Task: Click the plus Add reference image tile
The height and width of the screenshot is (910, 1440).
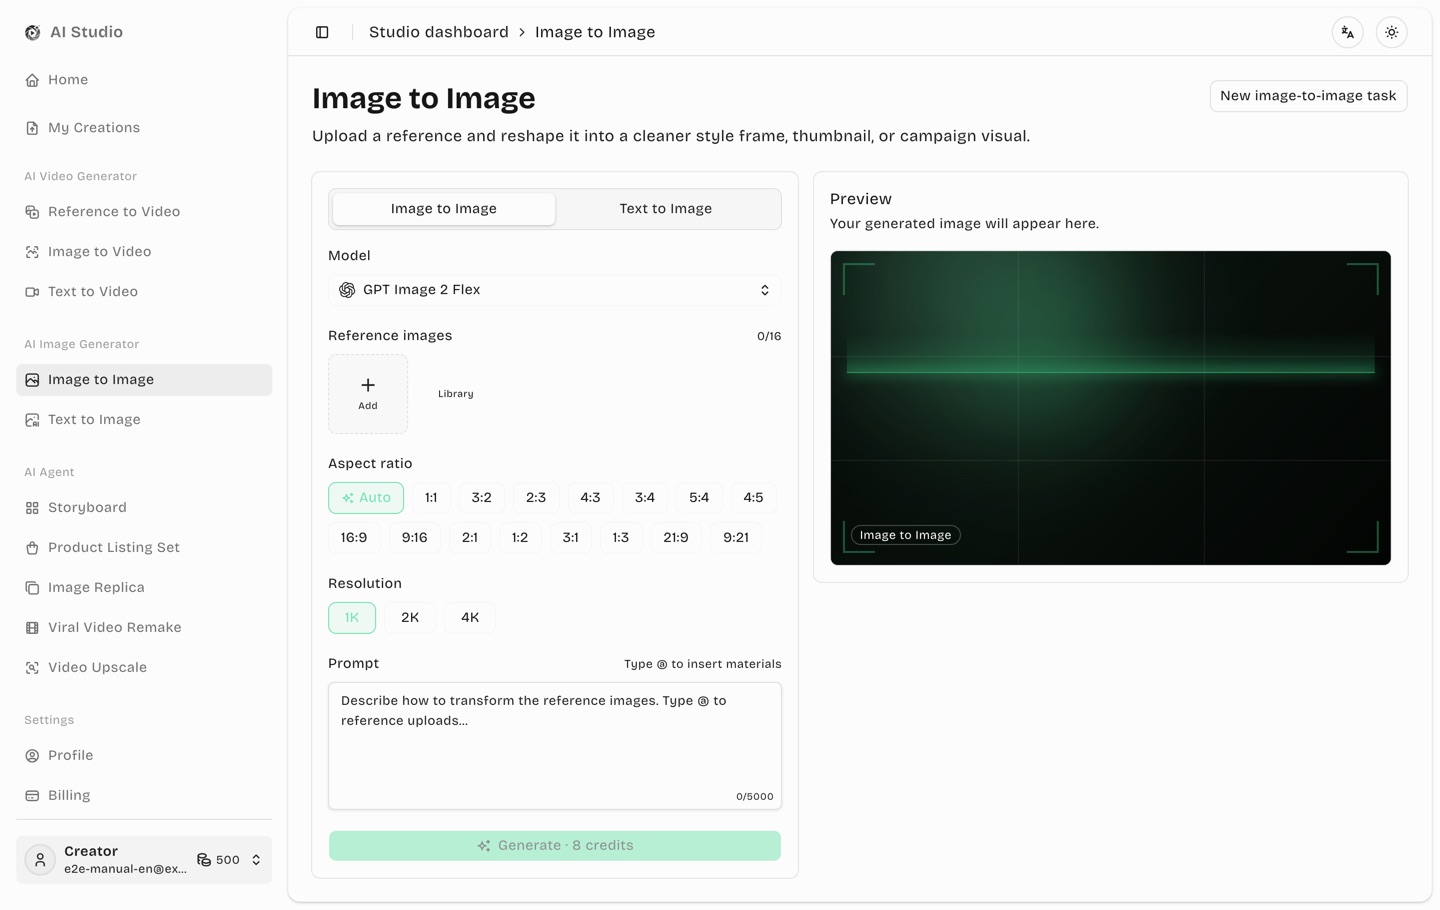Action: point(368,394)
